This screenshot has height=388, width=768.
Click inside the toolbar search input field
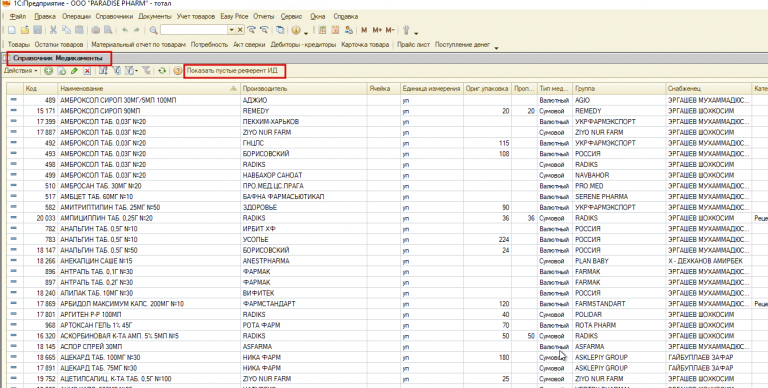(194, 30)
